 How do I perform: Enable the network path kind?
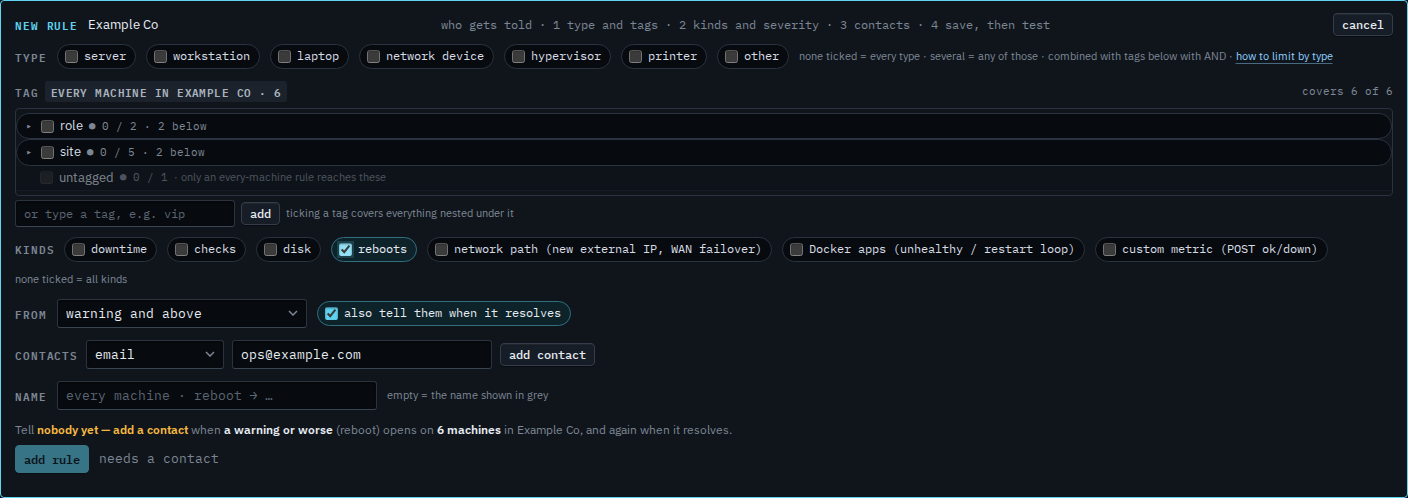click(x=441, y=250)
